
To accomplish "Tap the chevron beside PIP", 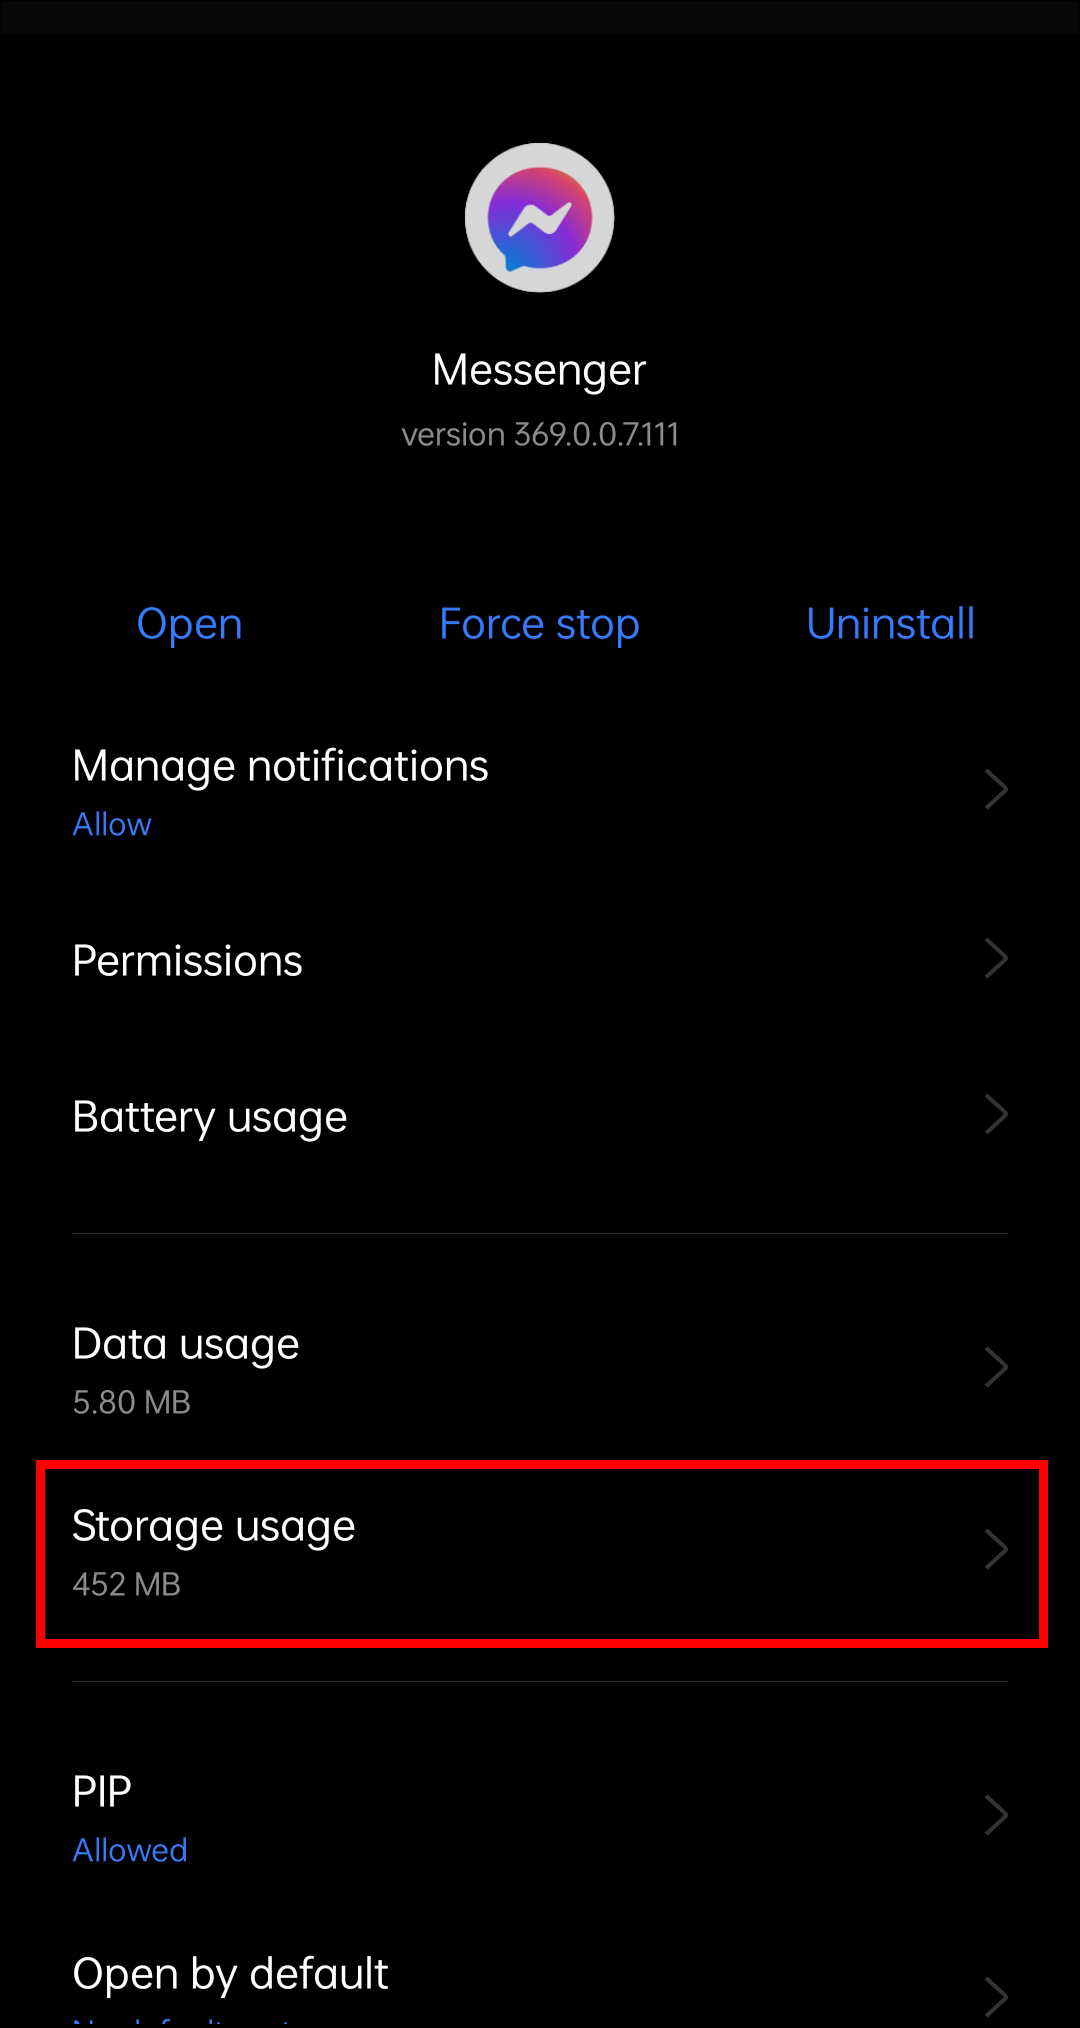I will pyautogui.click(x=995, y=1815).
